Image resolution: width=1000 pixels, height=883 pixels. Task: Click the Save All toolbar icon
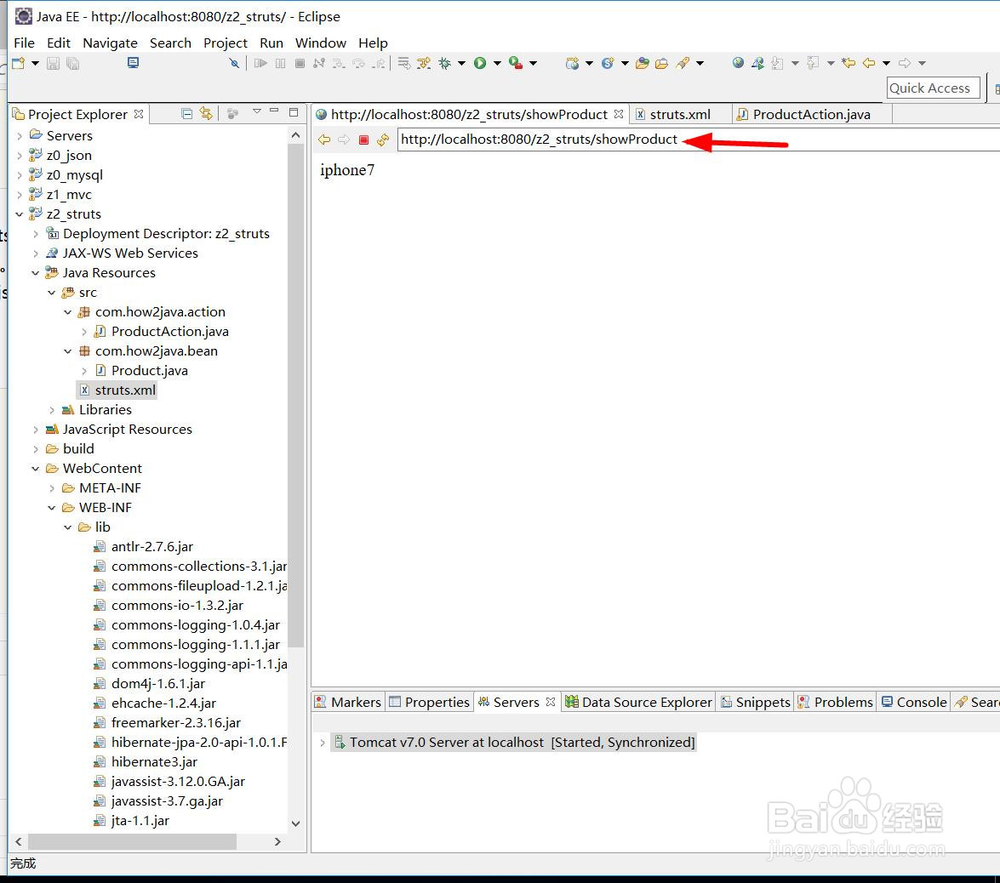click(x=73, y=63)
